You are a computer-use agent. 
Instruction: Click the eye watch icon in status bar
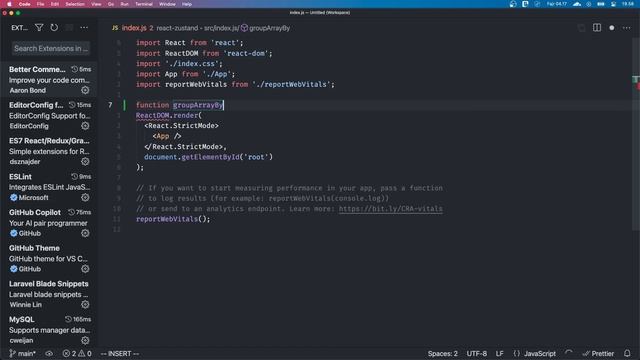[x=49, y=353]
